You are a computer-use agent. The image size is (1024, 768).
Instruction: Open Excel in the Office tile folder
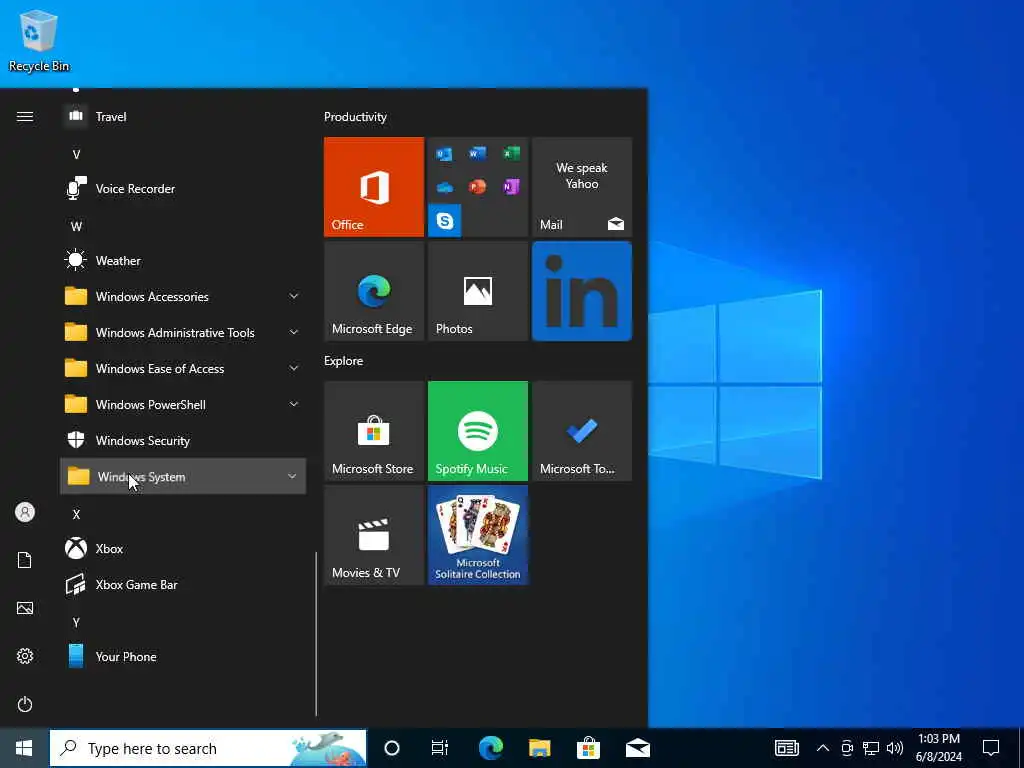(511, 154)
